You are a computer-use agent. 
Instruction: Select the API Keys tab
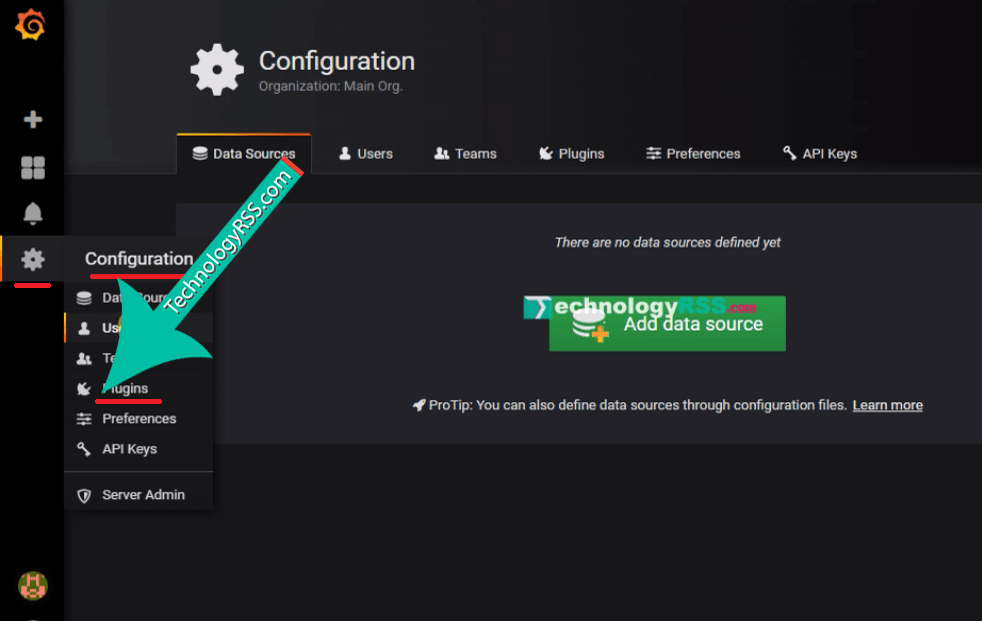coord(819,154)
